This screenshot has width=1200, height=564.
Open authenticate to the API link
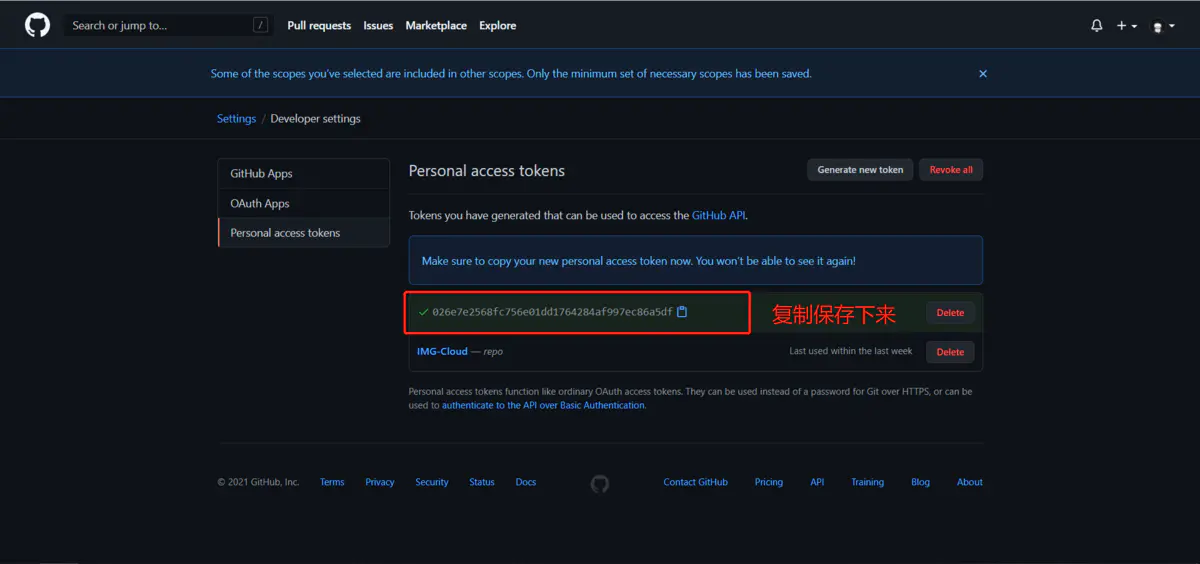coord(543,406)
